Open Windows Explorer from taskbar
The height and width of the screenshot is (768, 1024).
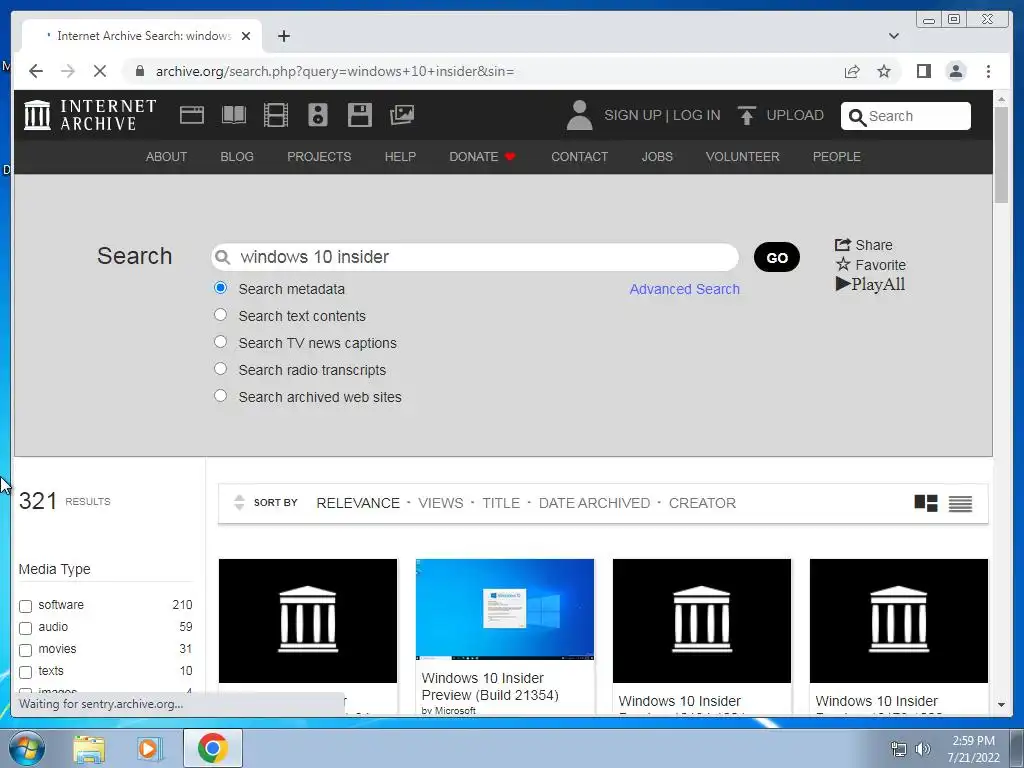(x=89, y=748)
